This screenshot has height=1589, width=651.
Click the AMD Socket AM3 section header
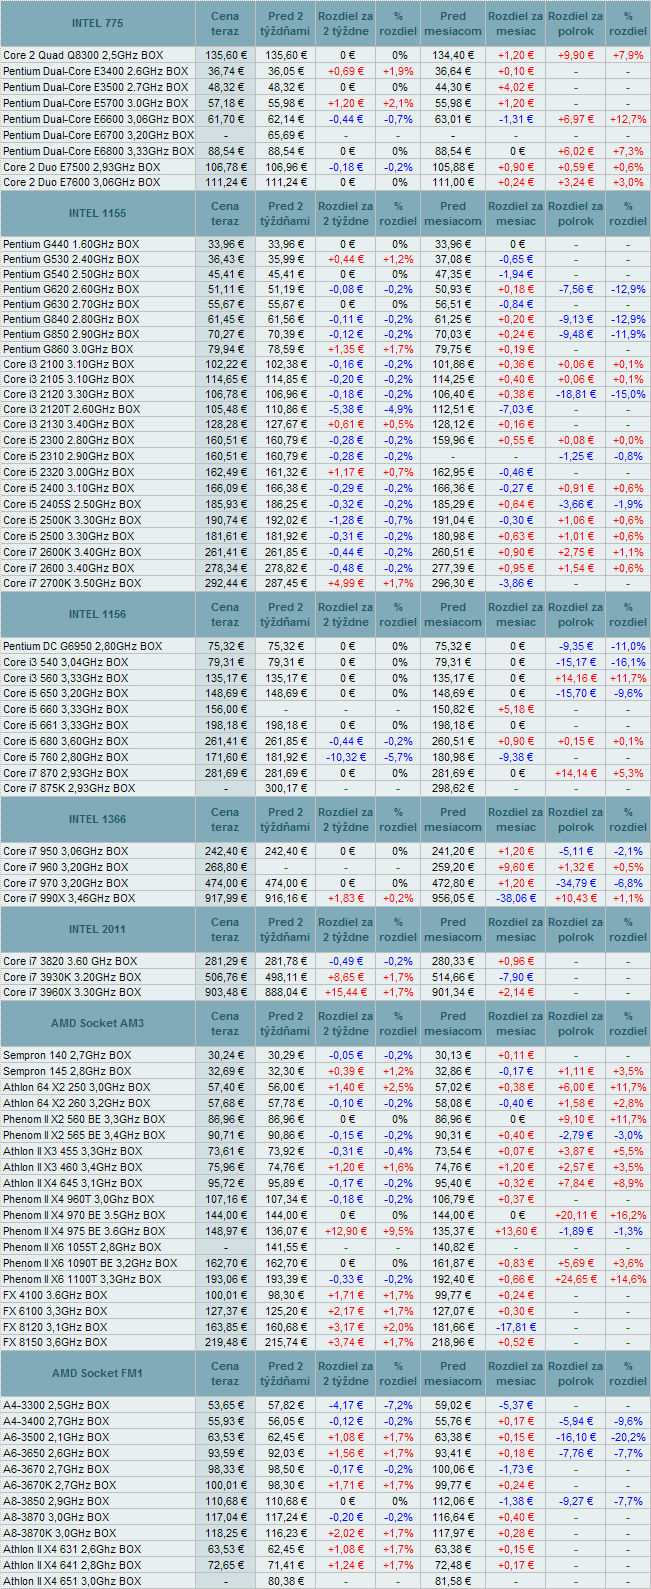98,1023
